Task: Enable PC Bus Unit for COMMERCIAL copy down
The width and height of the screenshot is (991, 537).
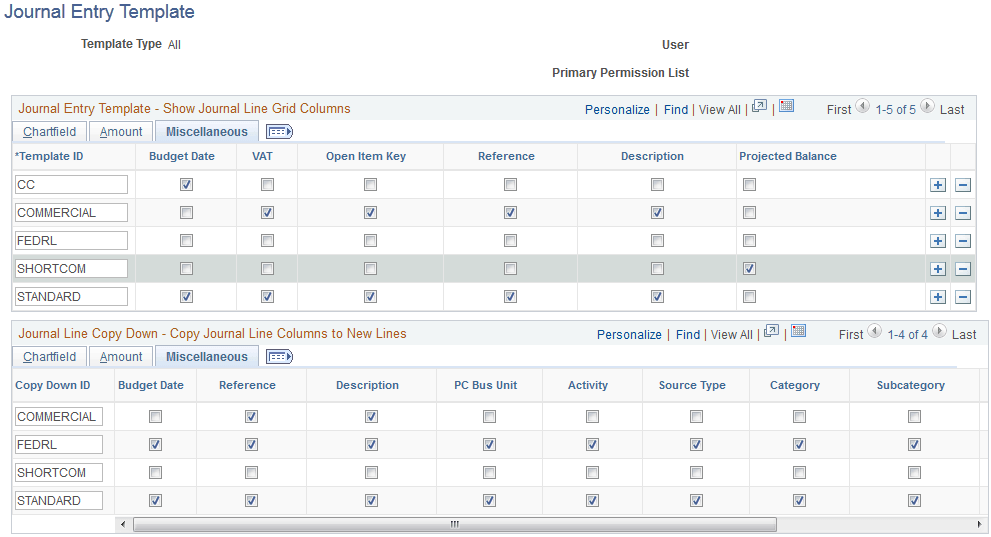Action: pyautogui.click(x=489, y=417)
